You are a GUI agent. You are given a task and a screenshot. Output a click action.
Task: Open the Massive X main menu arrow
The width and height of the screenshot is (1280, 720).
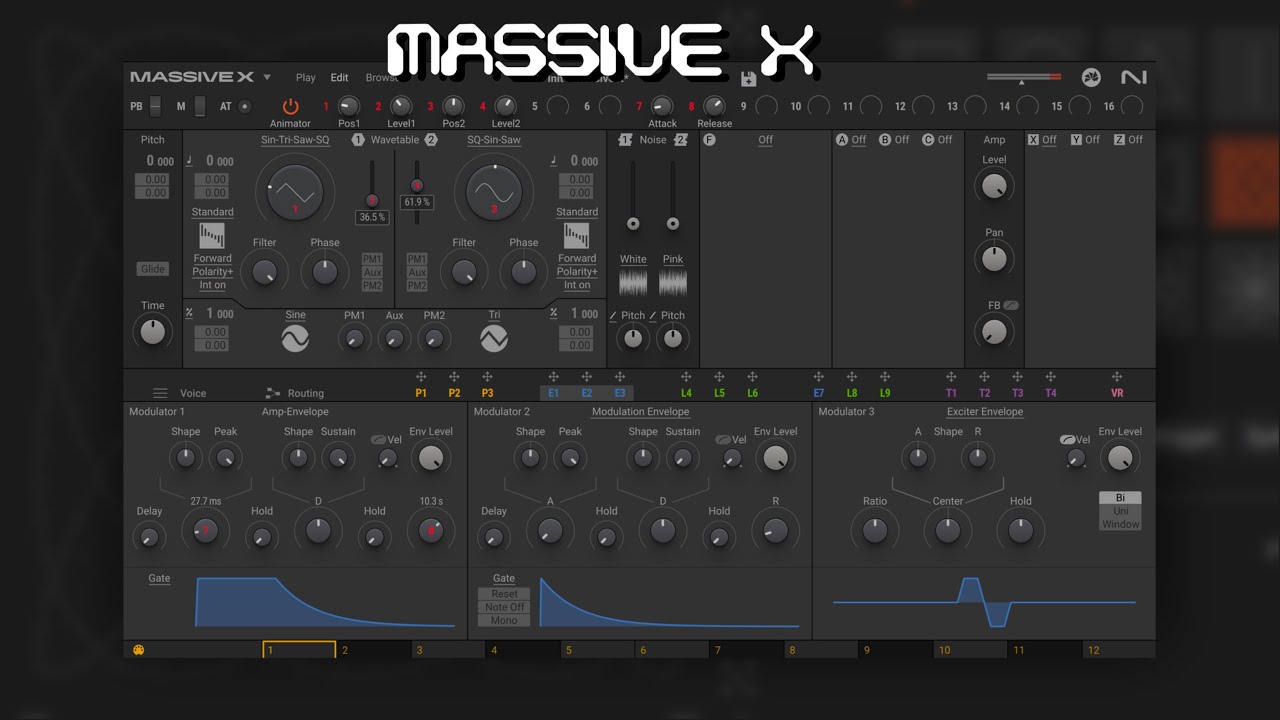click(x=267, y=77)
